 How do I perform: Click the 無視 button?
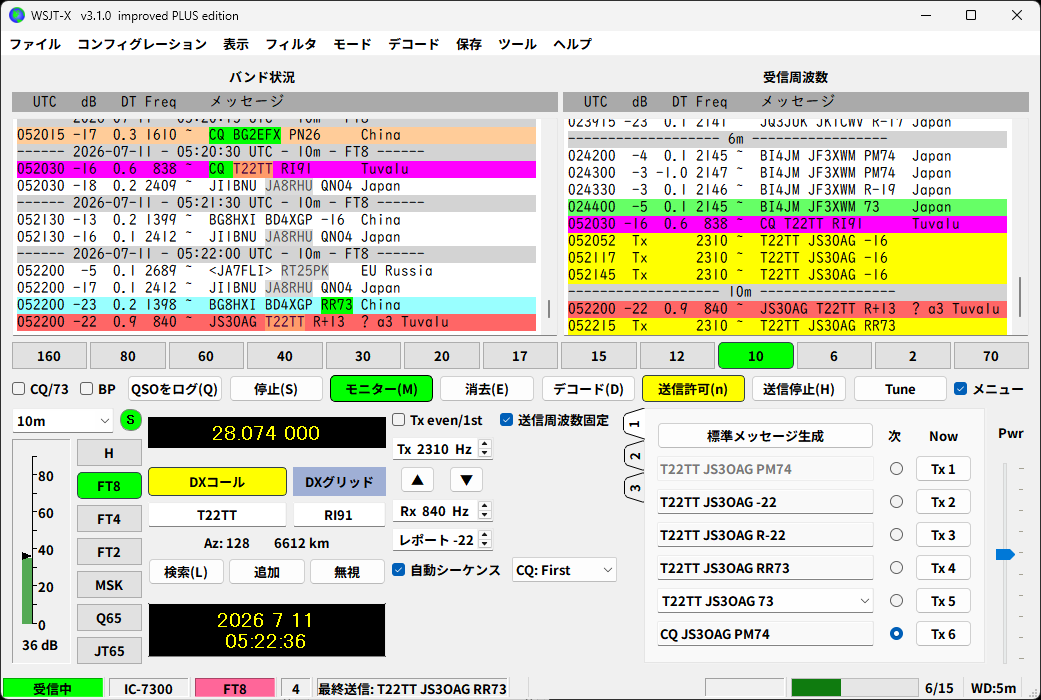(x=347, y=572)
